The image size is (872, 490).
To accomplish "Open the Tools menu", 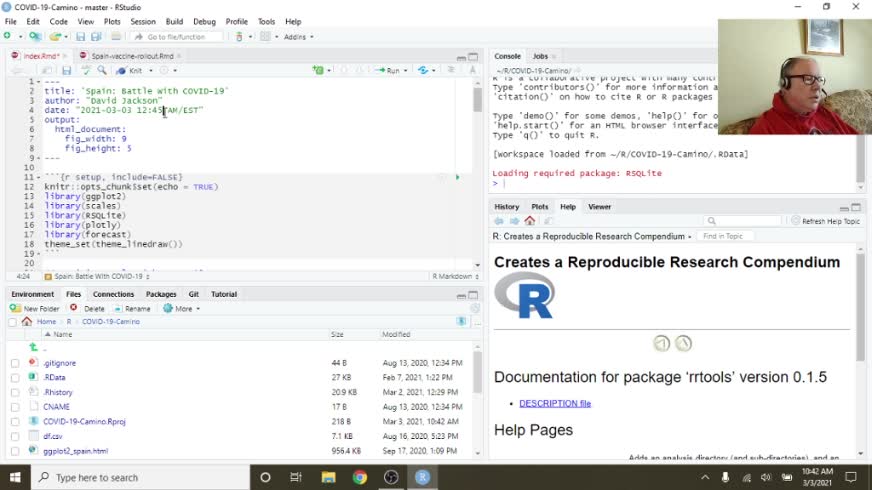I will click(266, 22).
